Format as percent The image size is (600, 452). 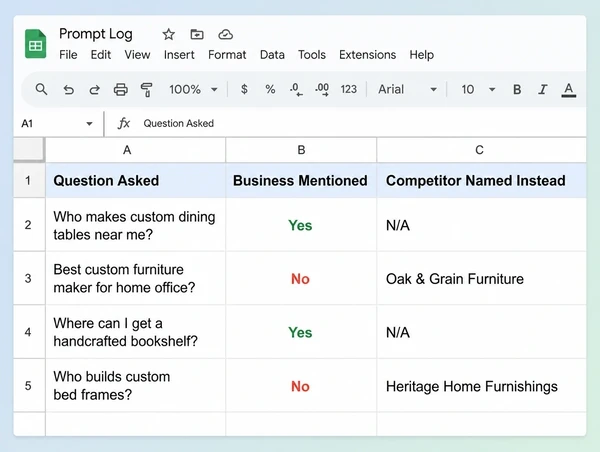pos(270,89)
